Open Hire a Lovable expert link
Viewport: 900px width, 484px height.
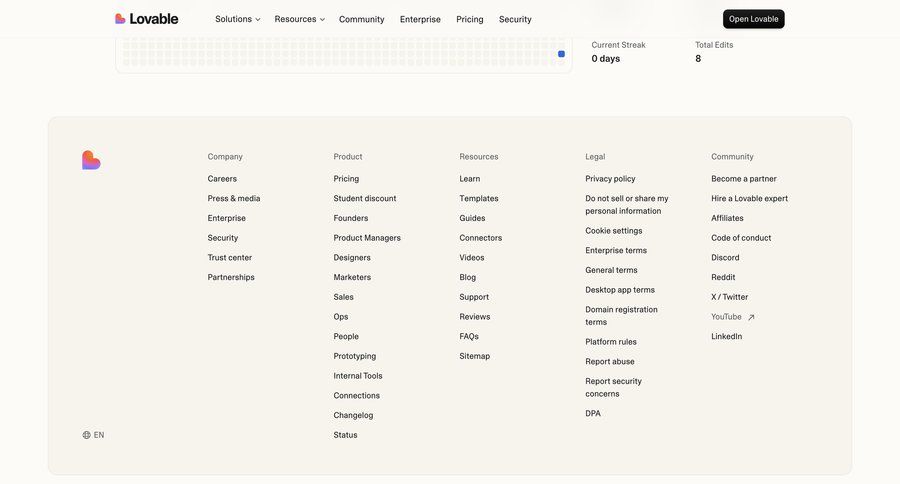[749, 198]
